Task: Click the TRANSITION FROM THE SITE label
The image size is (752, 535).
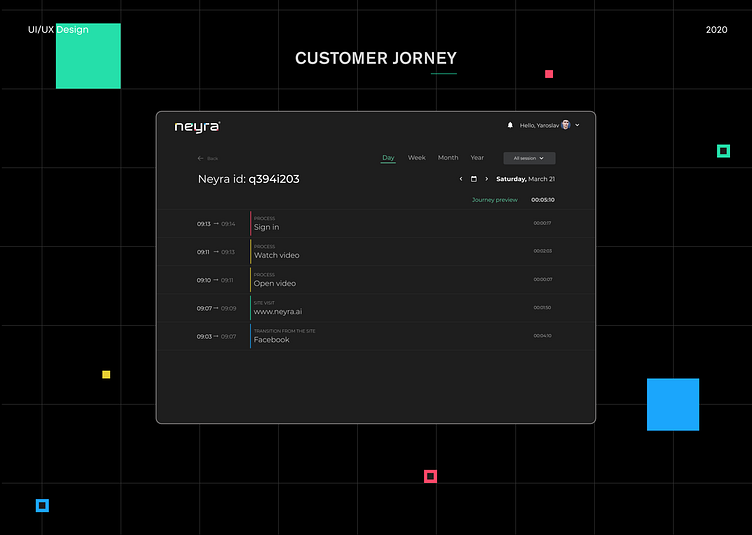Action: [284, 331]
